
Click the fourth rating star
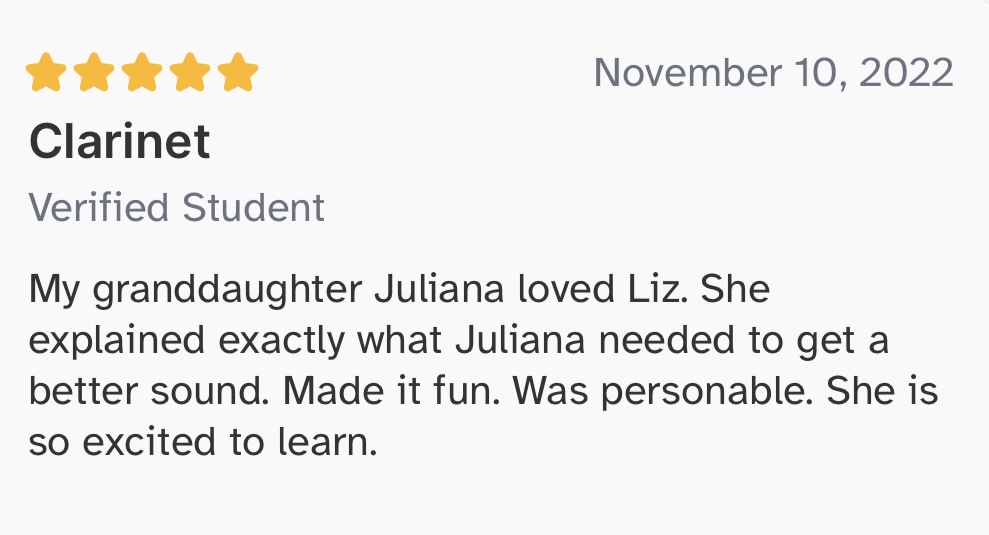pos(190,72)
